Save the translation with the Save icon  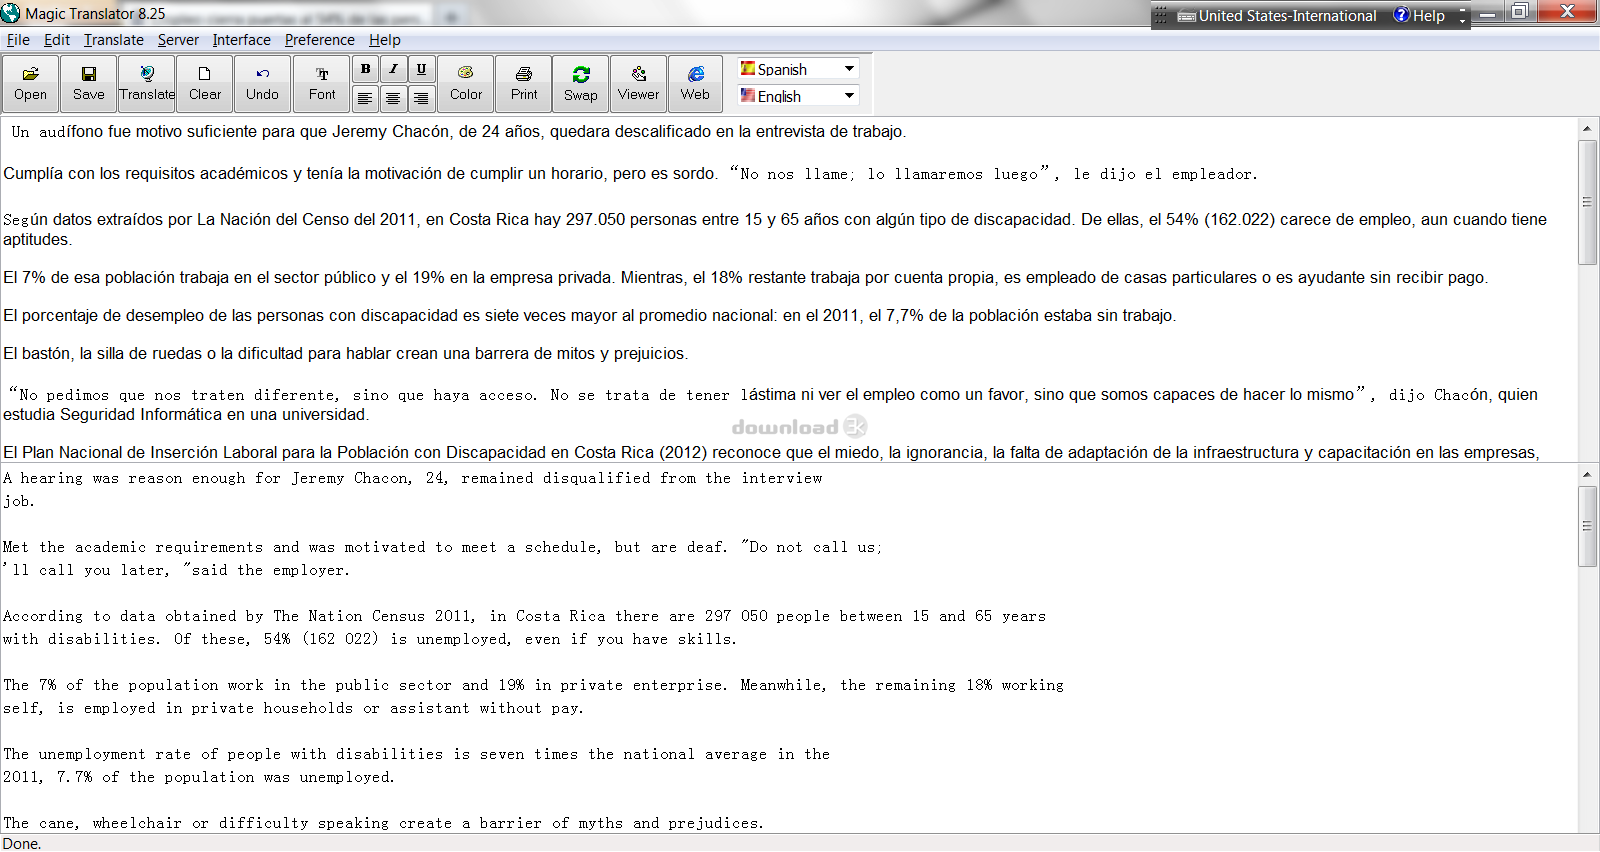pyautogui.click(x=88, y=83)
